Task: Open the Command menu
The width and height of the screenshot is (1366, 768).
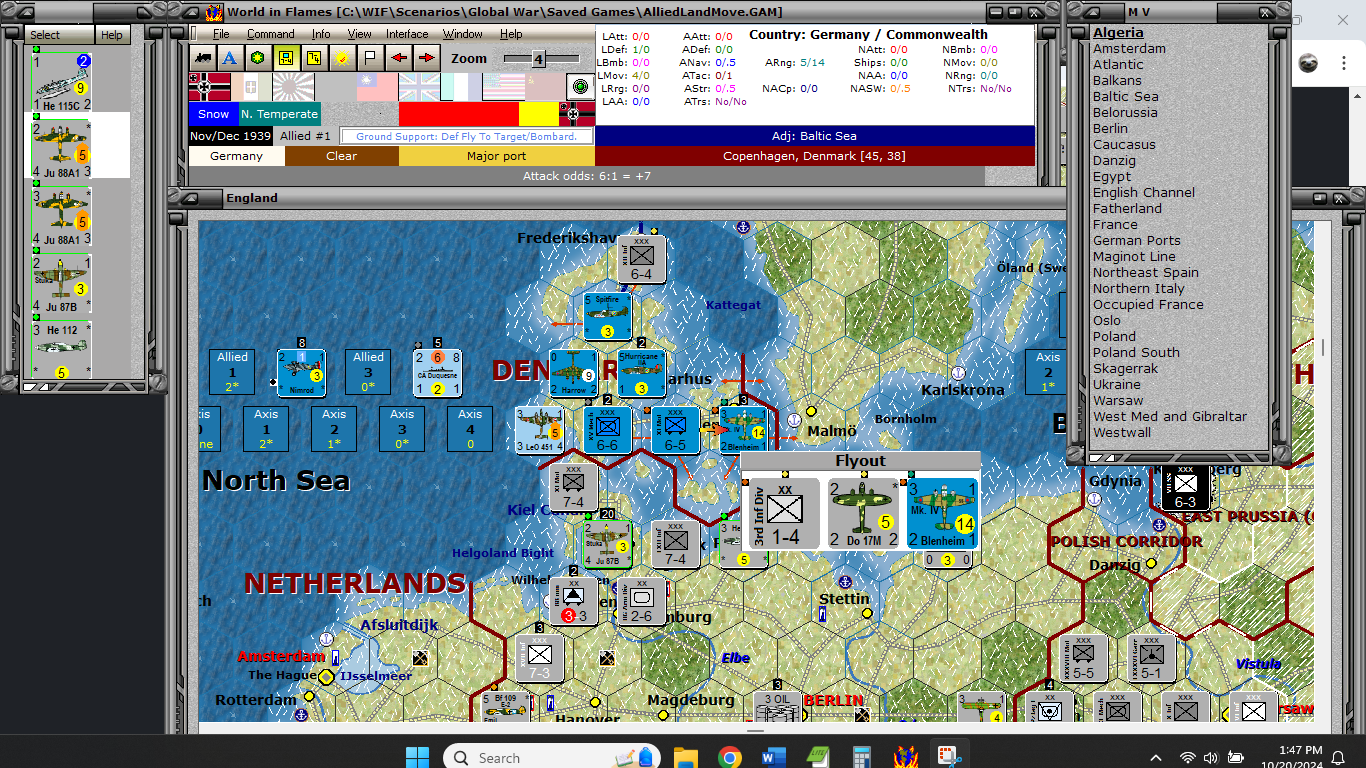Action: tap(271, 34)
